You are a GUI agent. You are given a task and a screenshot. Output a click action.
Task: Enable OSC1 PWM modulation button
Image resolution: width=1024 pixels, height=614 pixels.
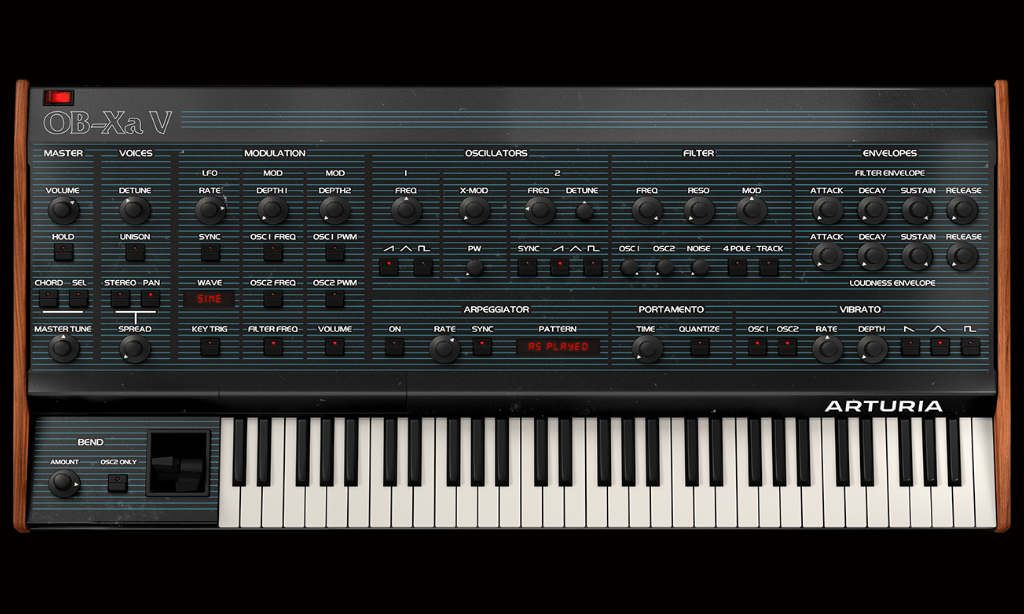(x=334, y=253)
